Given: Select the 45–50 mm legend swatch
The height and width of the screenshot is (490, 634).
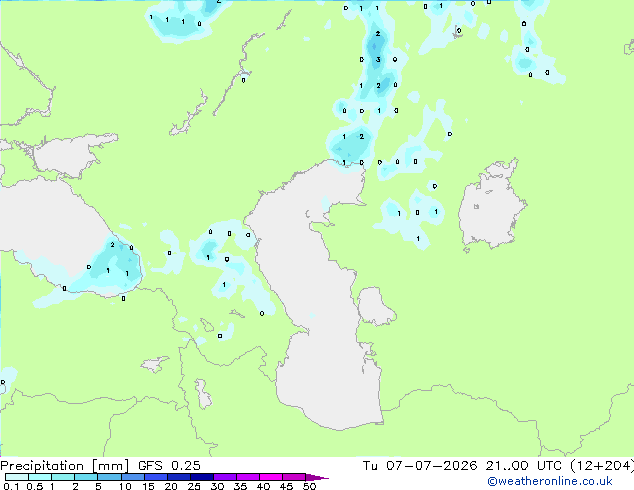Looking at the screenshot, I should tap(294, 477).
